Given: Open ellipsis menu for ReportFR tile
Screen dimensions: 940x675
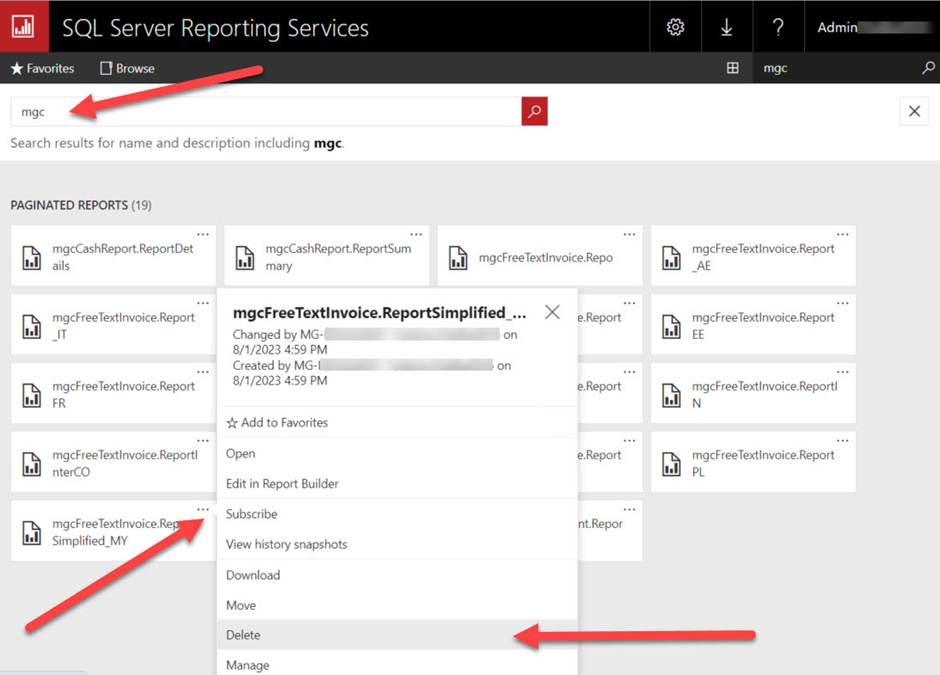Looking at the screenshot, I should click(x=203, y=372).
